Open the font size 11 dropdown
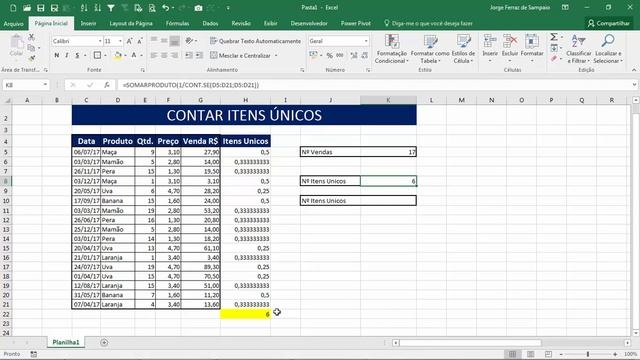Screen dimensions: 640x360 tap(120, 41)
